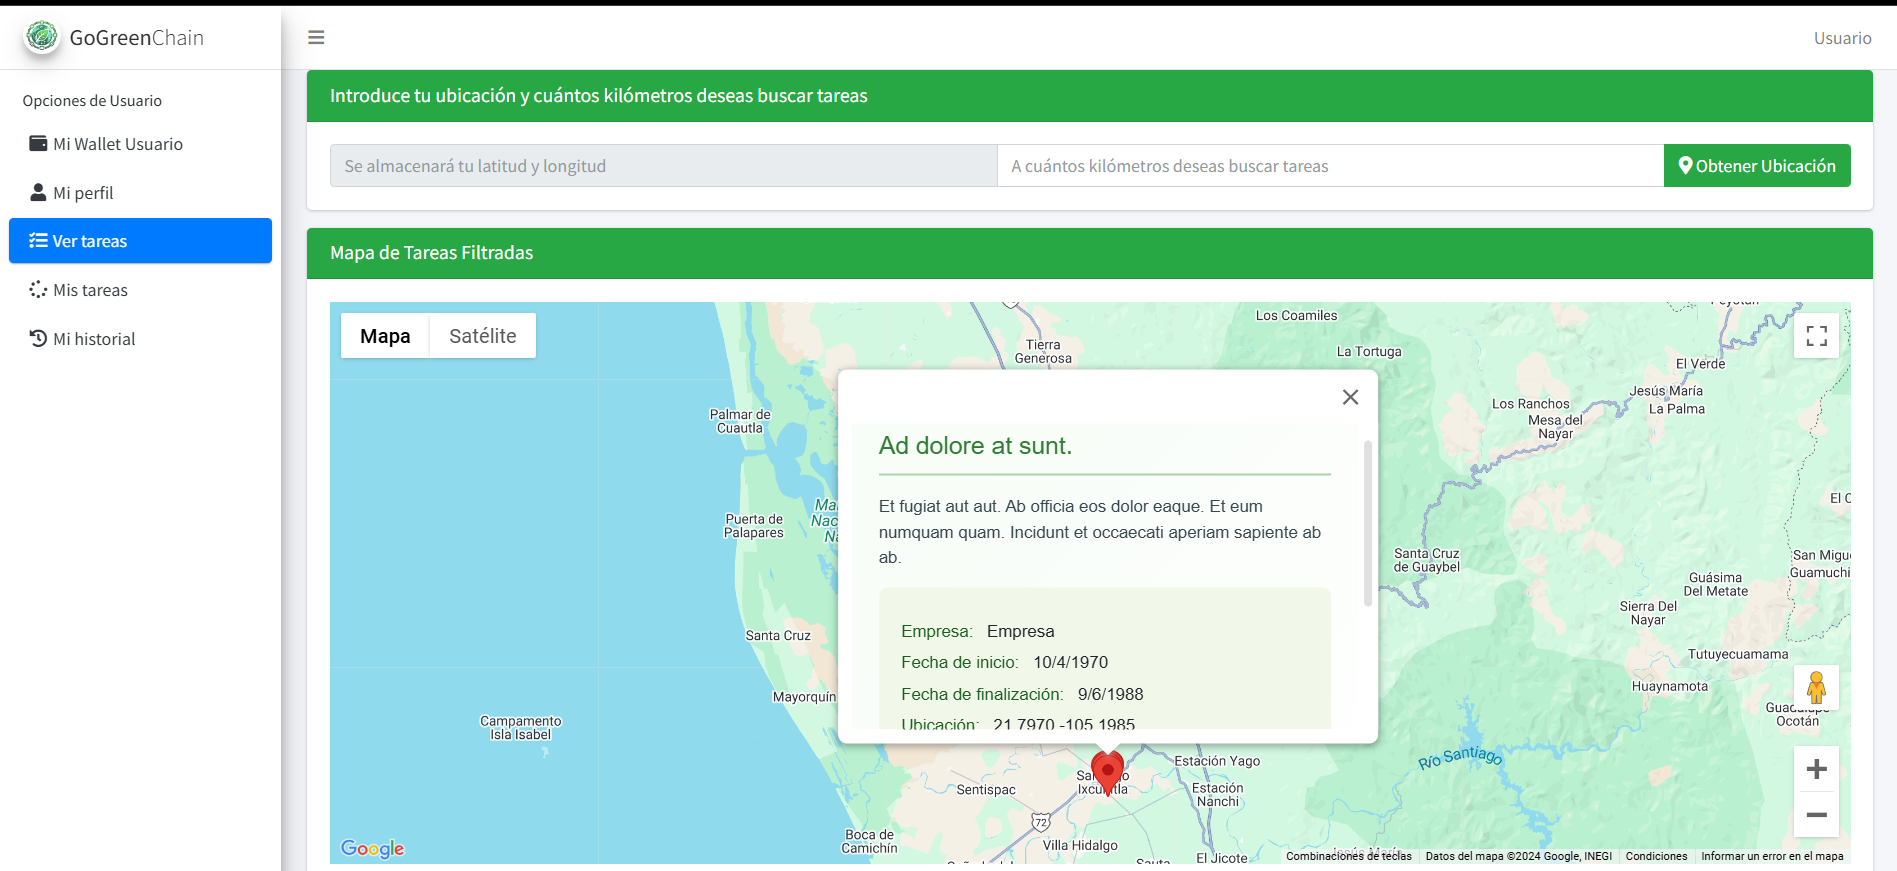Switch map to Satélite view

click(483, 336)
